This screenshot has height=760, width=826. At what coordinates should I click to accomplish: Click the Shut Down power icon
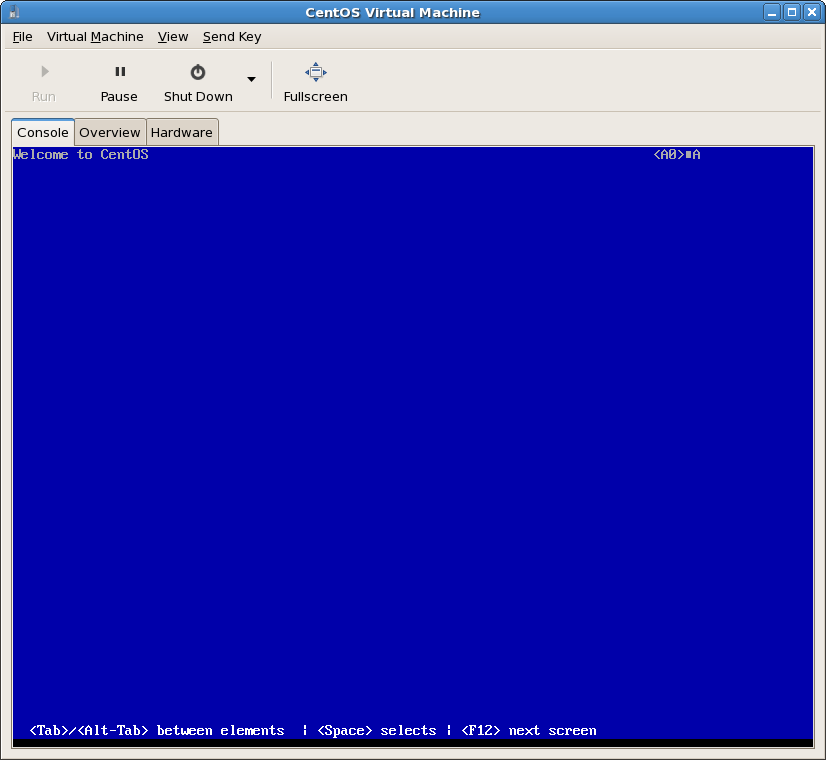(198, 72)
